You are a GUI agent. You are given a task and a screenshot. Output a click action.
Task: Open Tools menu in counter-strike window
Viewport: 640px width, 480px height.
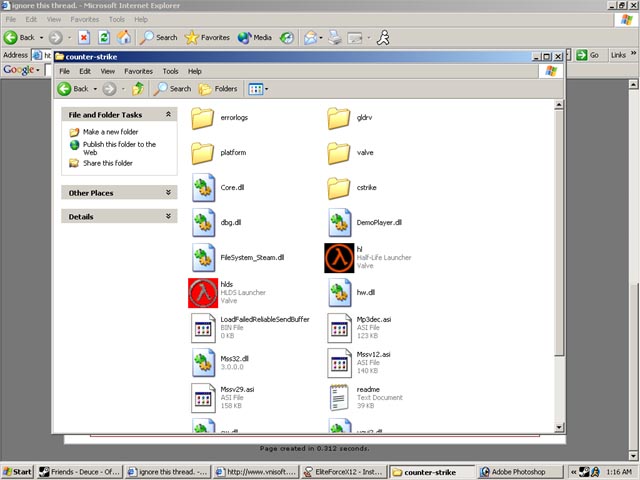170,71
